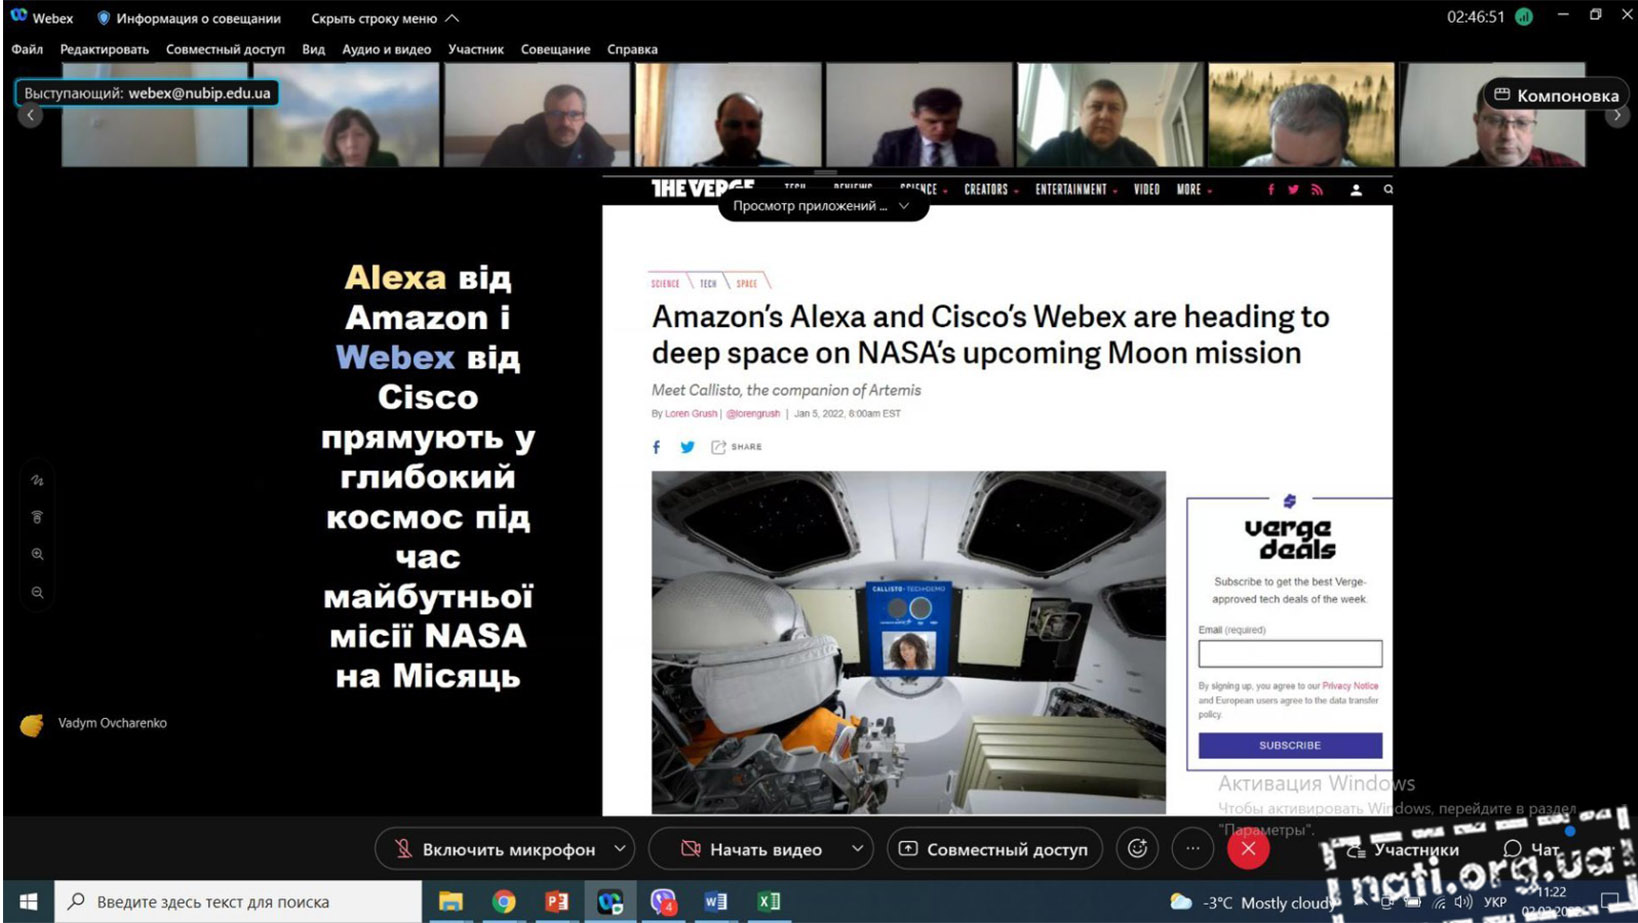Click the Privacy Notice link
The image size is (1638, 923).
click(1350, 686)
